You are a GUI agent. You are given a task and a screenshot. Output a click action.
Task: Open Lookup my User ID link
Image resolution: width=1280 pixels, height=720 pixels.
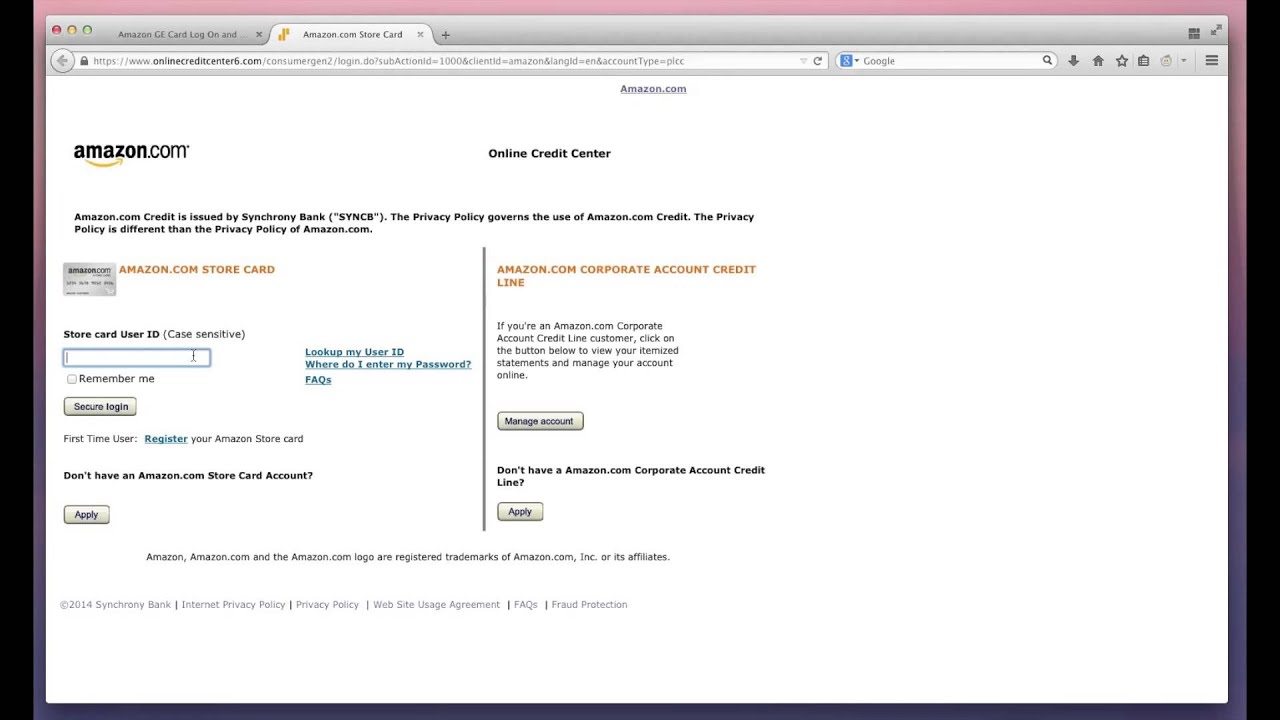(x=354, y=352)
